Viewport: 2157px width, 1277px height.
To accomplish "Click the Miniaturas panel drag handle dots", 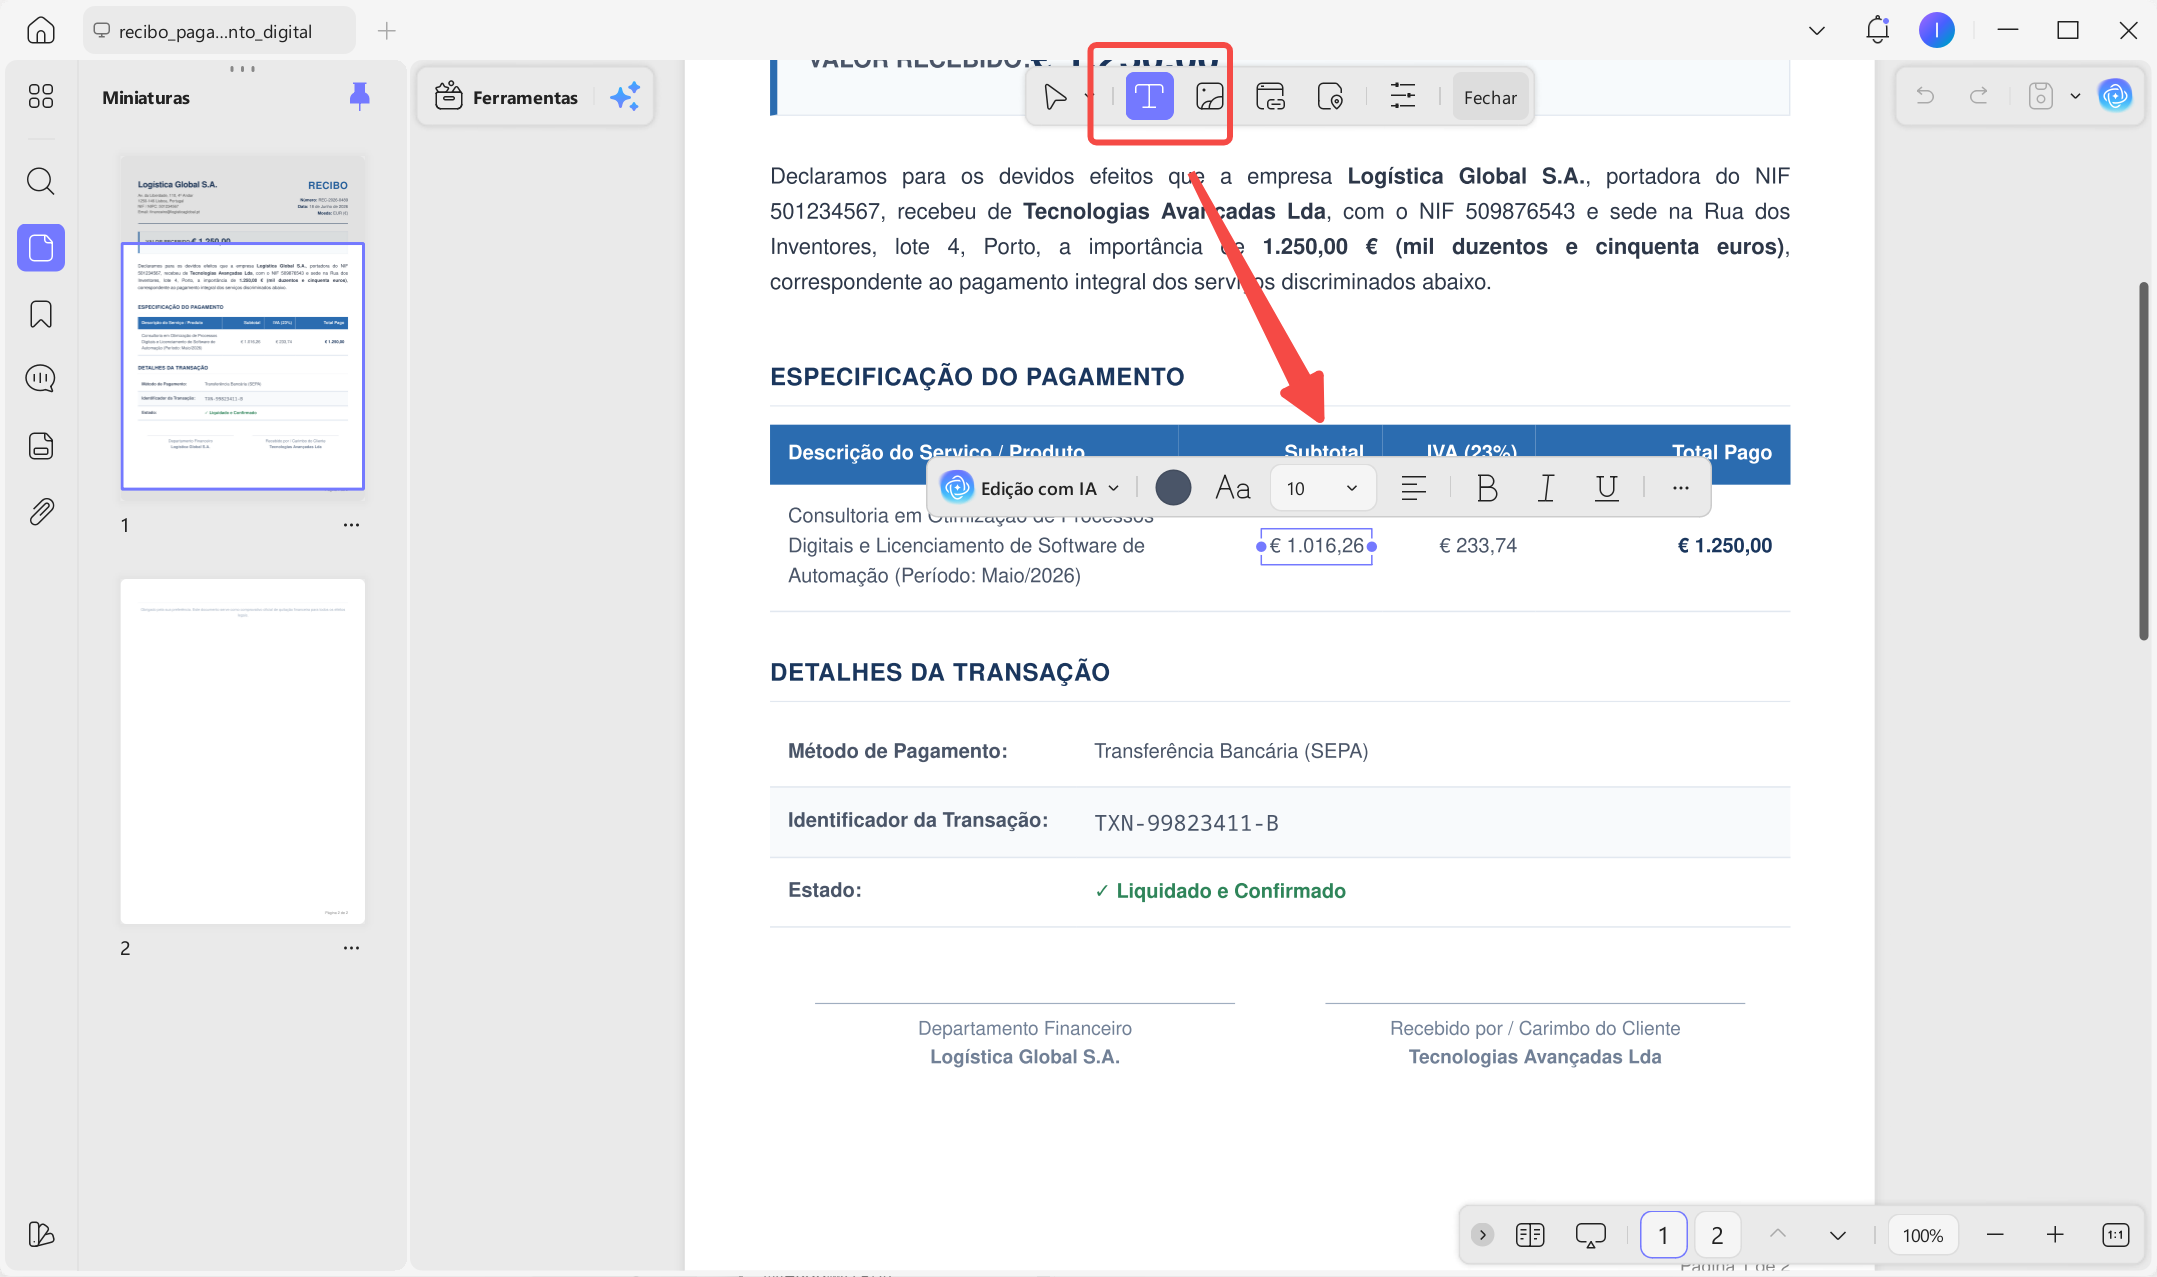I will (242, 69).
